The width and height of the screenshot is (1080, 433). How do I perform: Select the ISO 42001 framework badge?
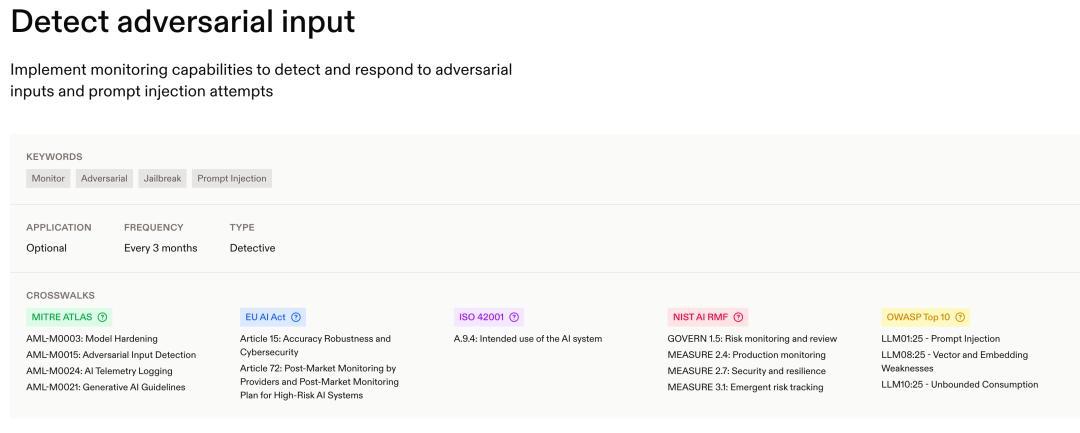tap(489, 317)
